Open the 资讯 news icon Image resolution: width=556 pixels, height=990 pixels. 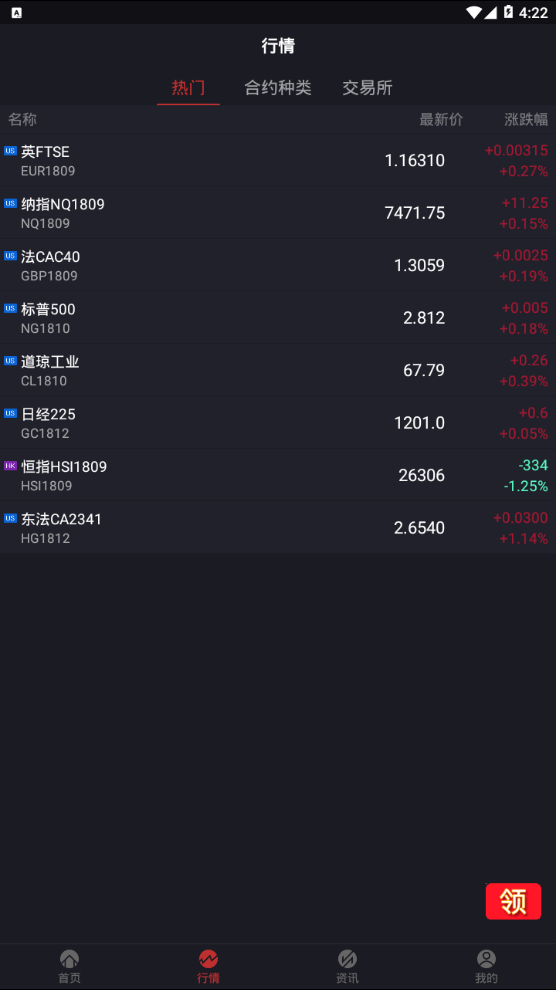(347, 960)
